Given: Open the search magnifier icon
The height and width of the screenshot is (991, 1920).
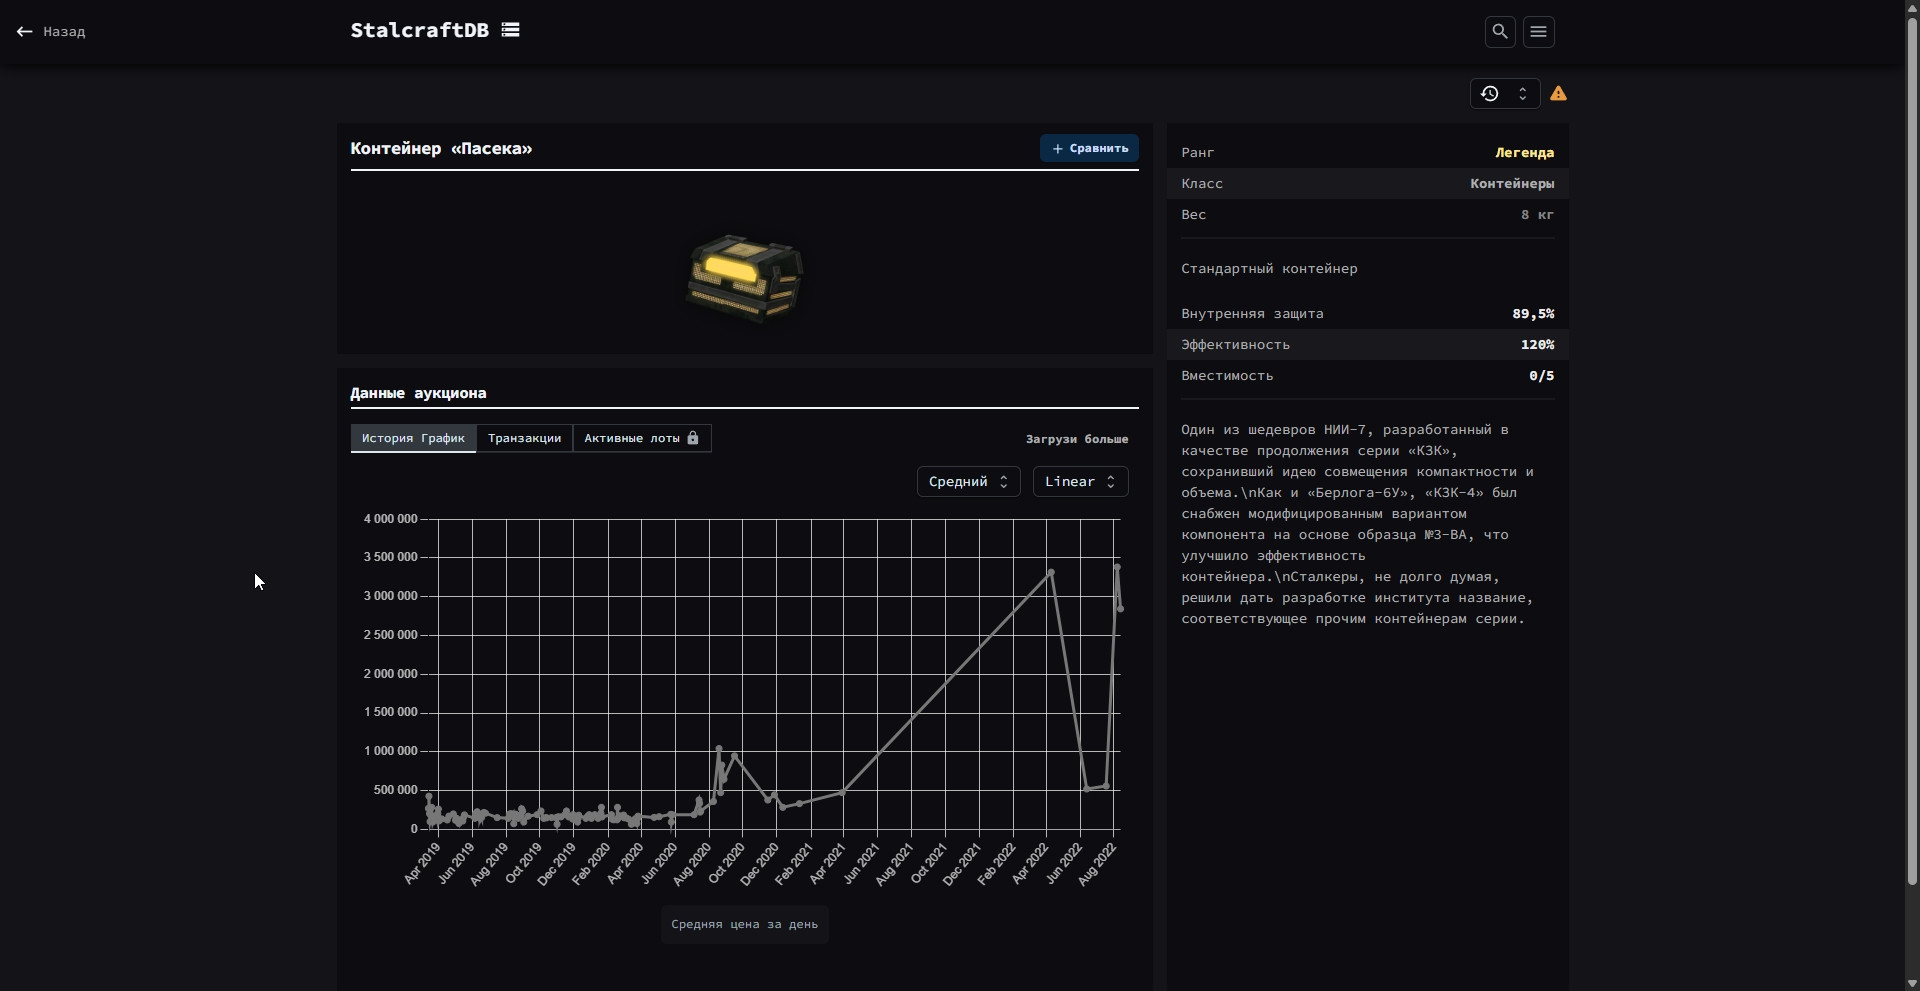Looking at the screenshot, I should tap(1500, 32).
